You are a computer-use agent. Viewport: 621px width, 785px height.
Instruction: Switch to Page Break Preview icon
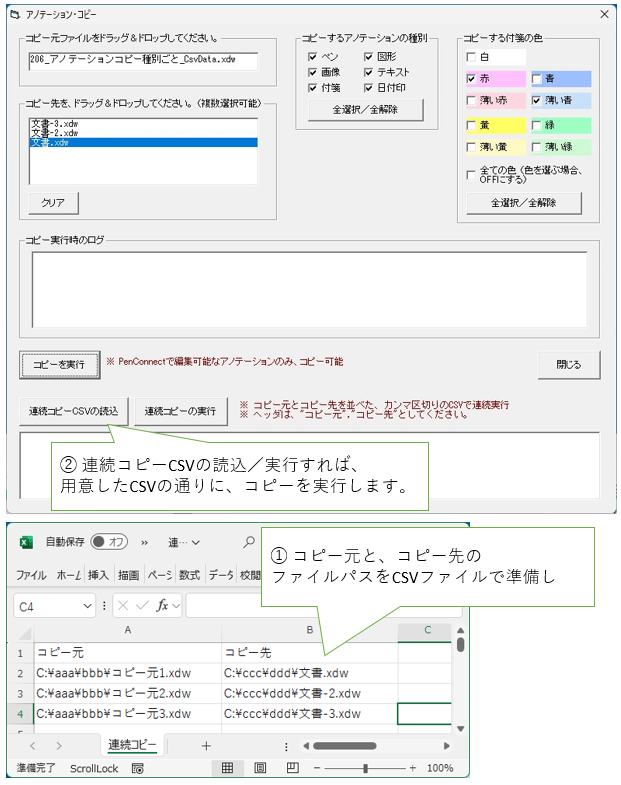292,768
